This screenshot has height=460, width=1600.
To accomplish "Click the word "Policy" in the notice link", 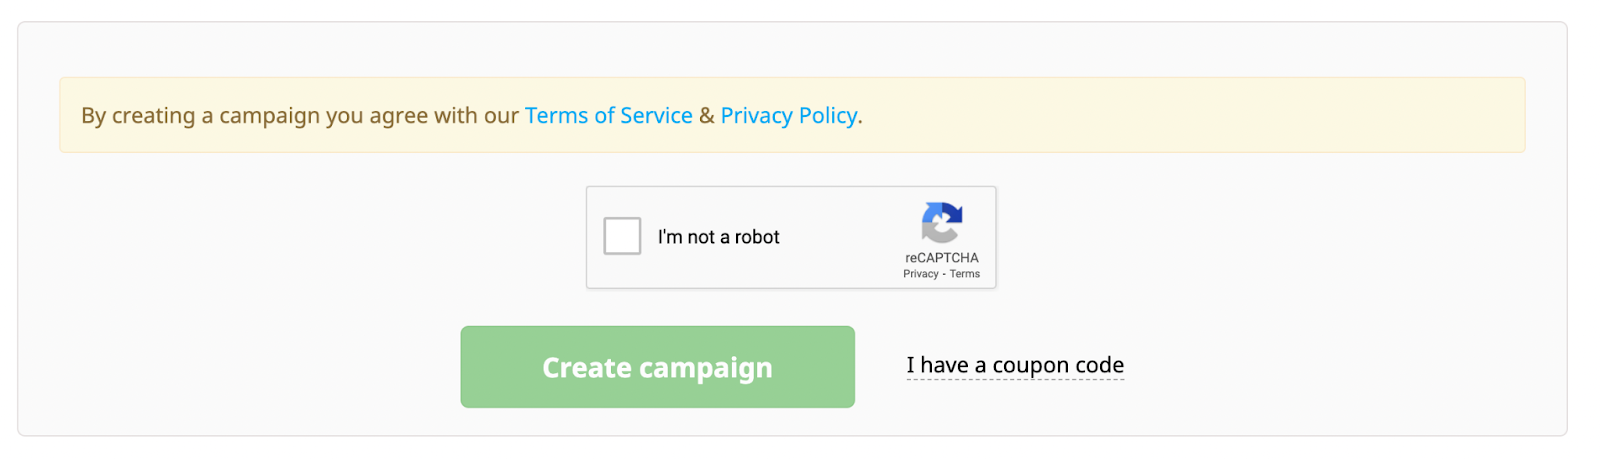I will (827, 116).
